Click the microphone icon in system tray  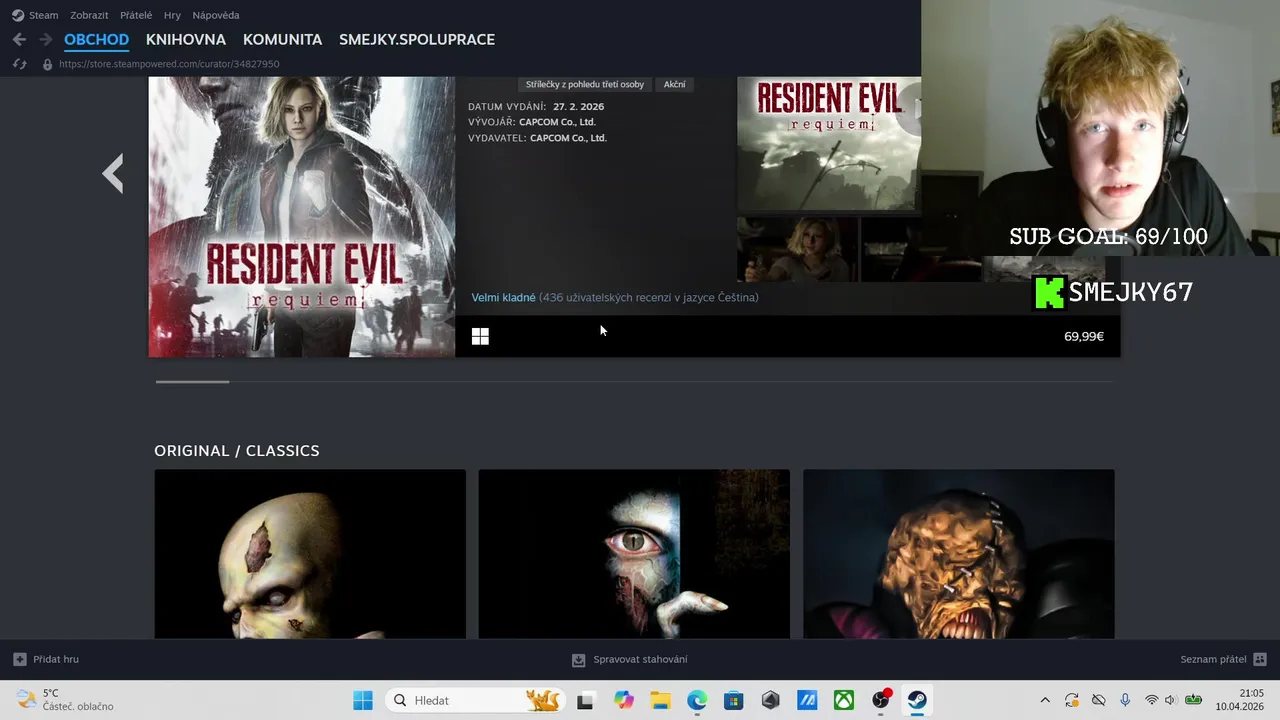pos(1125,700)
